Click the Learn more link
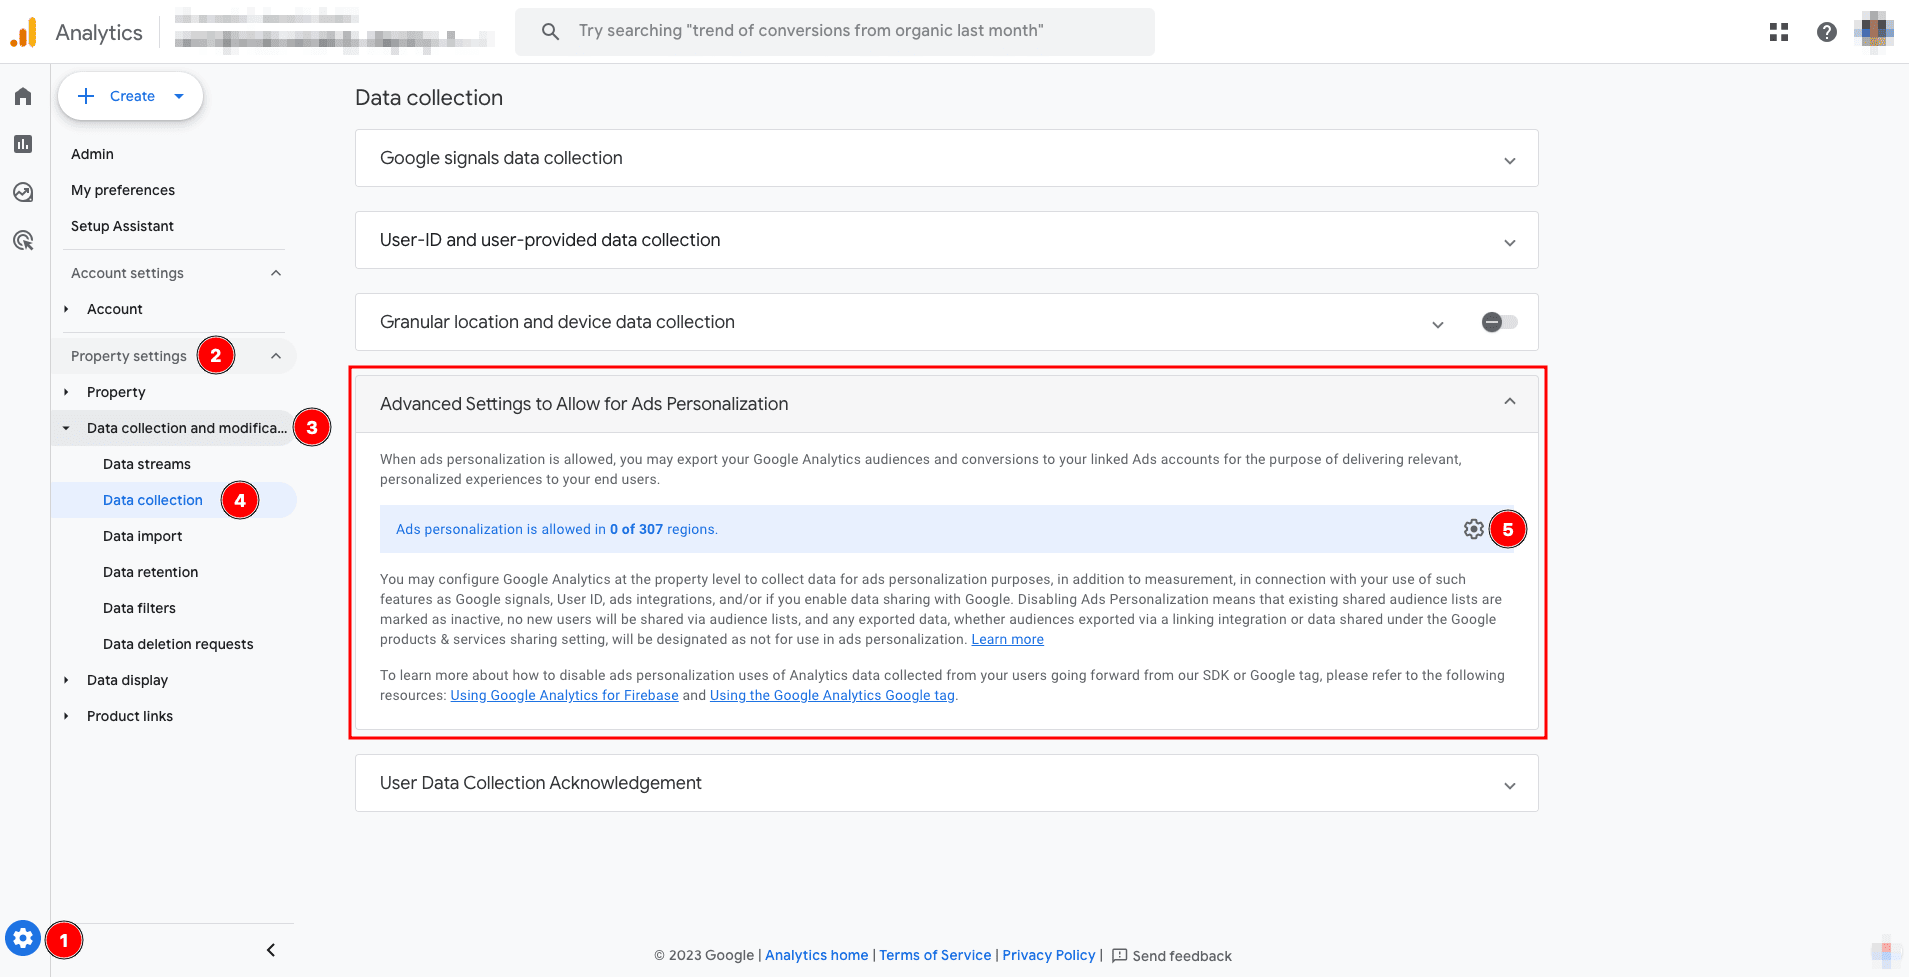This screenshot has width=1909, height=977. (x=1007, y=640)
